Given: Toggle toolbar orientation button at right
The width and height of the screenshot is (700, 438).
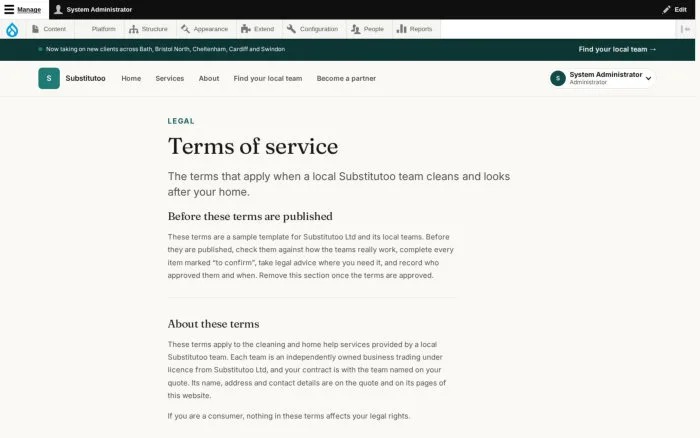Looking at the screenshot, I should 685,29.
